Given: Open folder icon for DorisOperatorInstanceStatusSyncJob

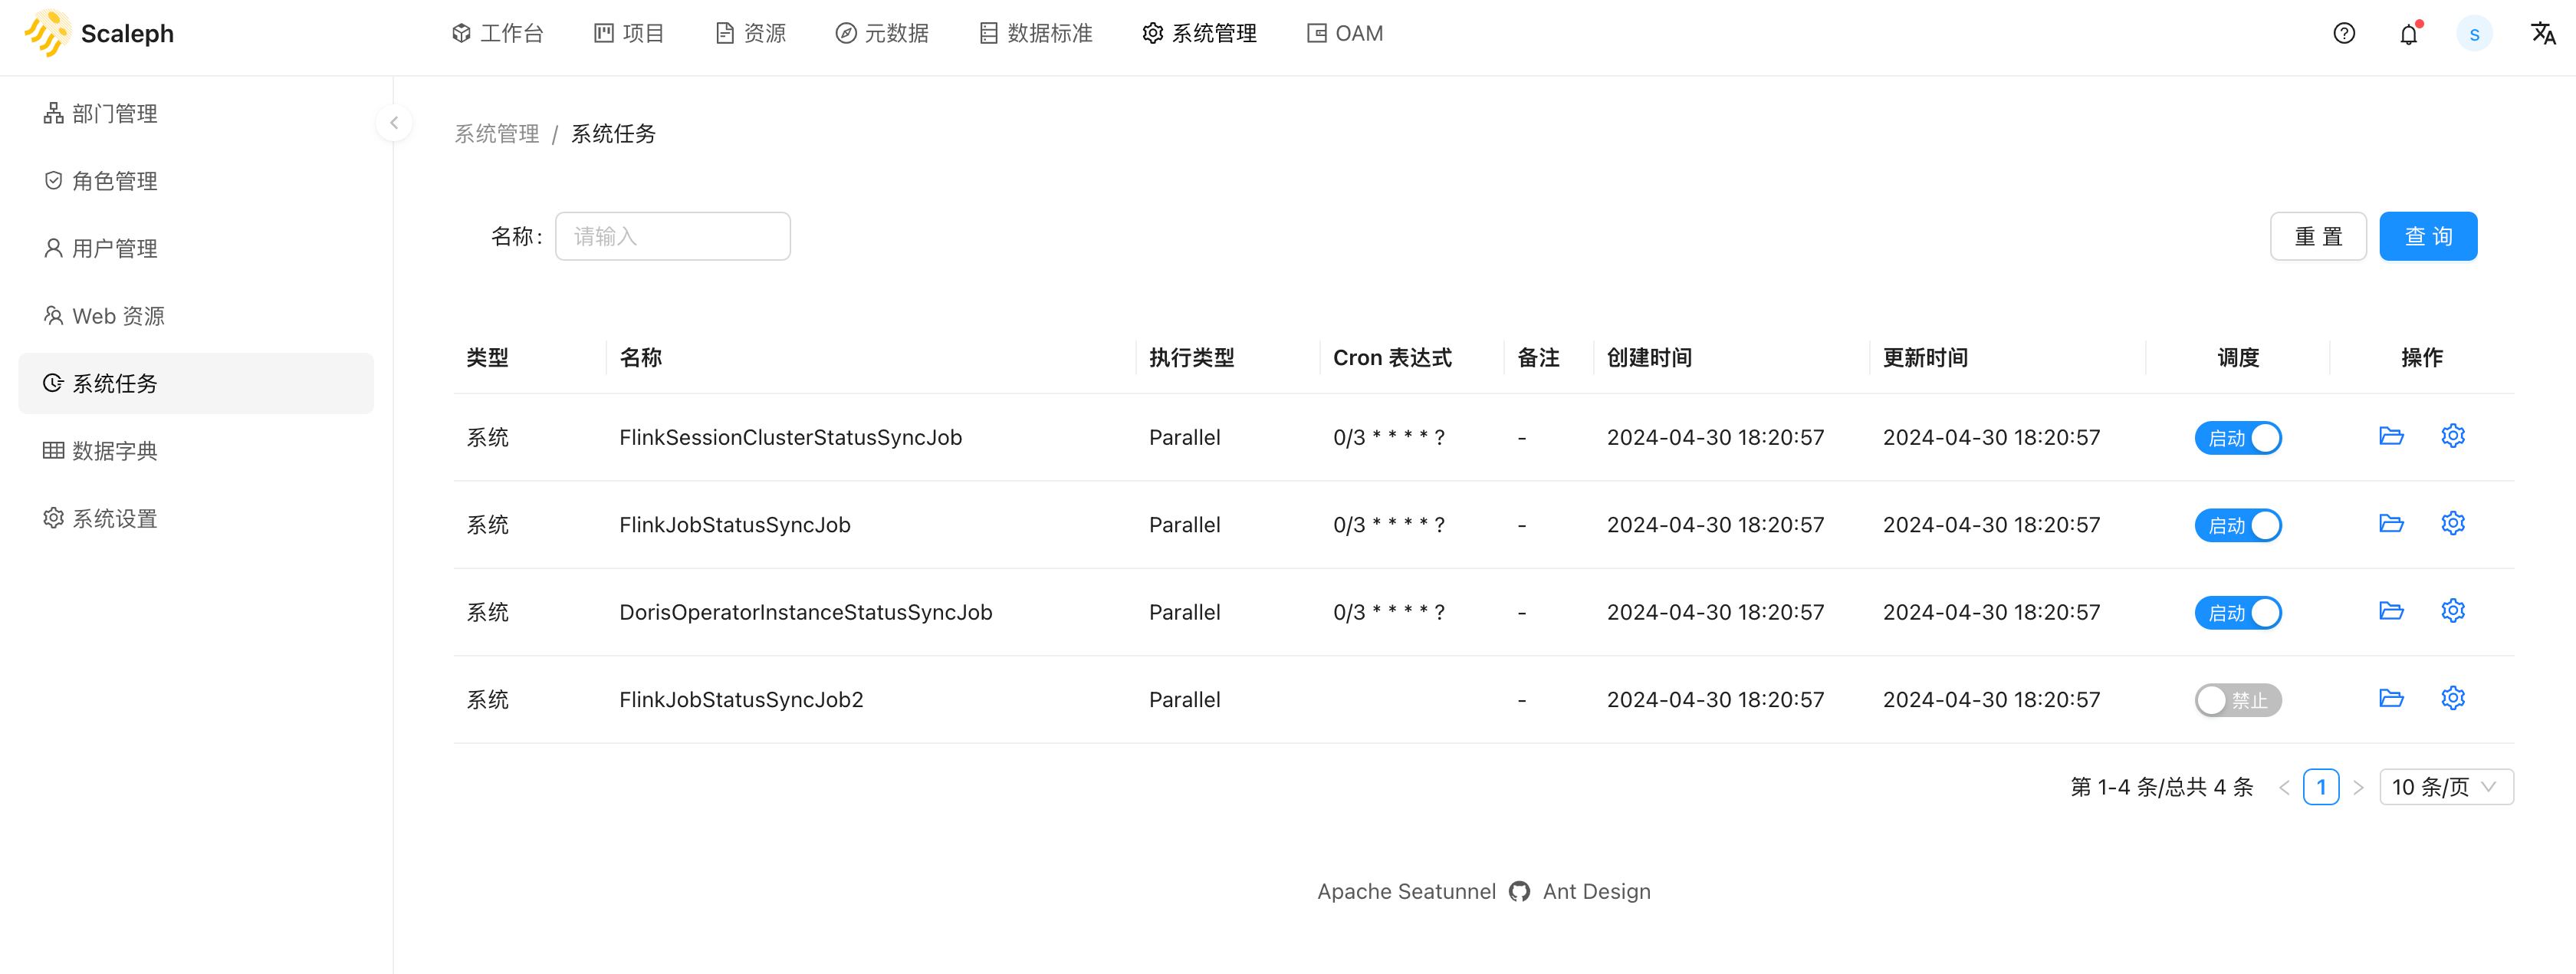Looking at the screenshot, I should tap(2391, 611).
